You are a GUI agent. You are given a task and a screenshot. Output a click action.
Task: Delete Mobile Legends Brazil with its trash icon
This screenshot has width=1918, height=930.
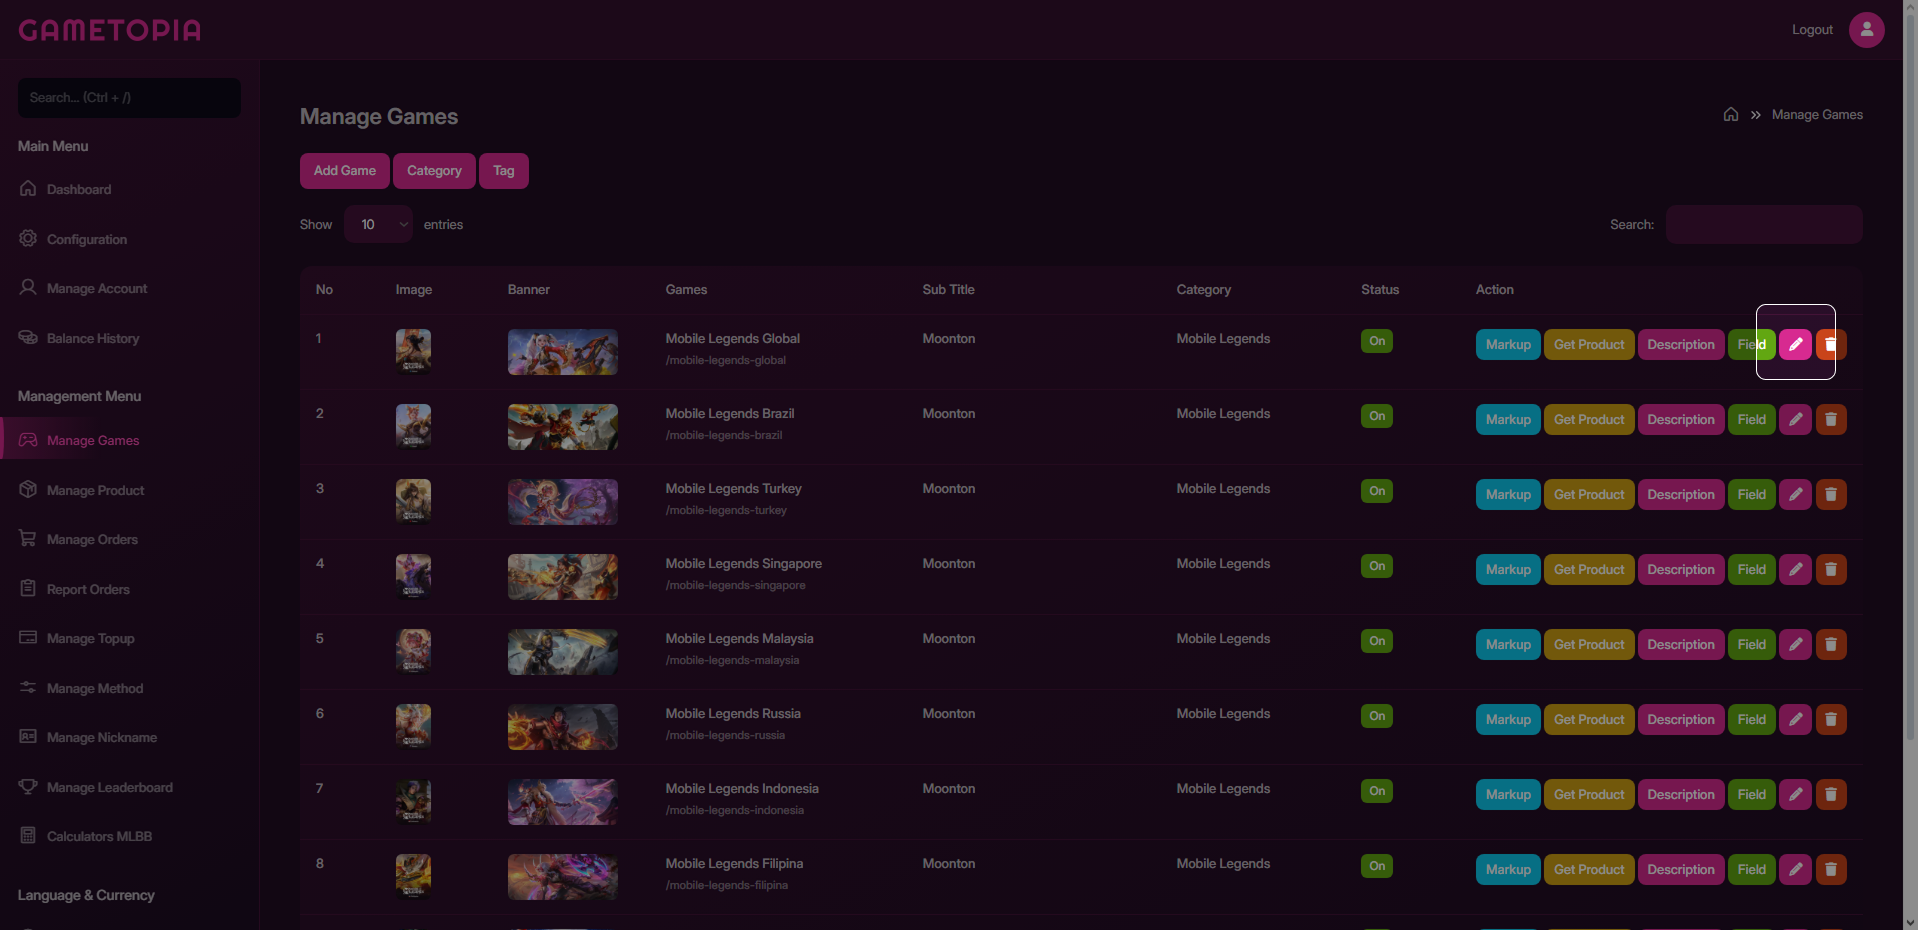click(1831, 419)
